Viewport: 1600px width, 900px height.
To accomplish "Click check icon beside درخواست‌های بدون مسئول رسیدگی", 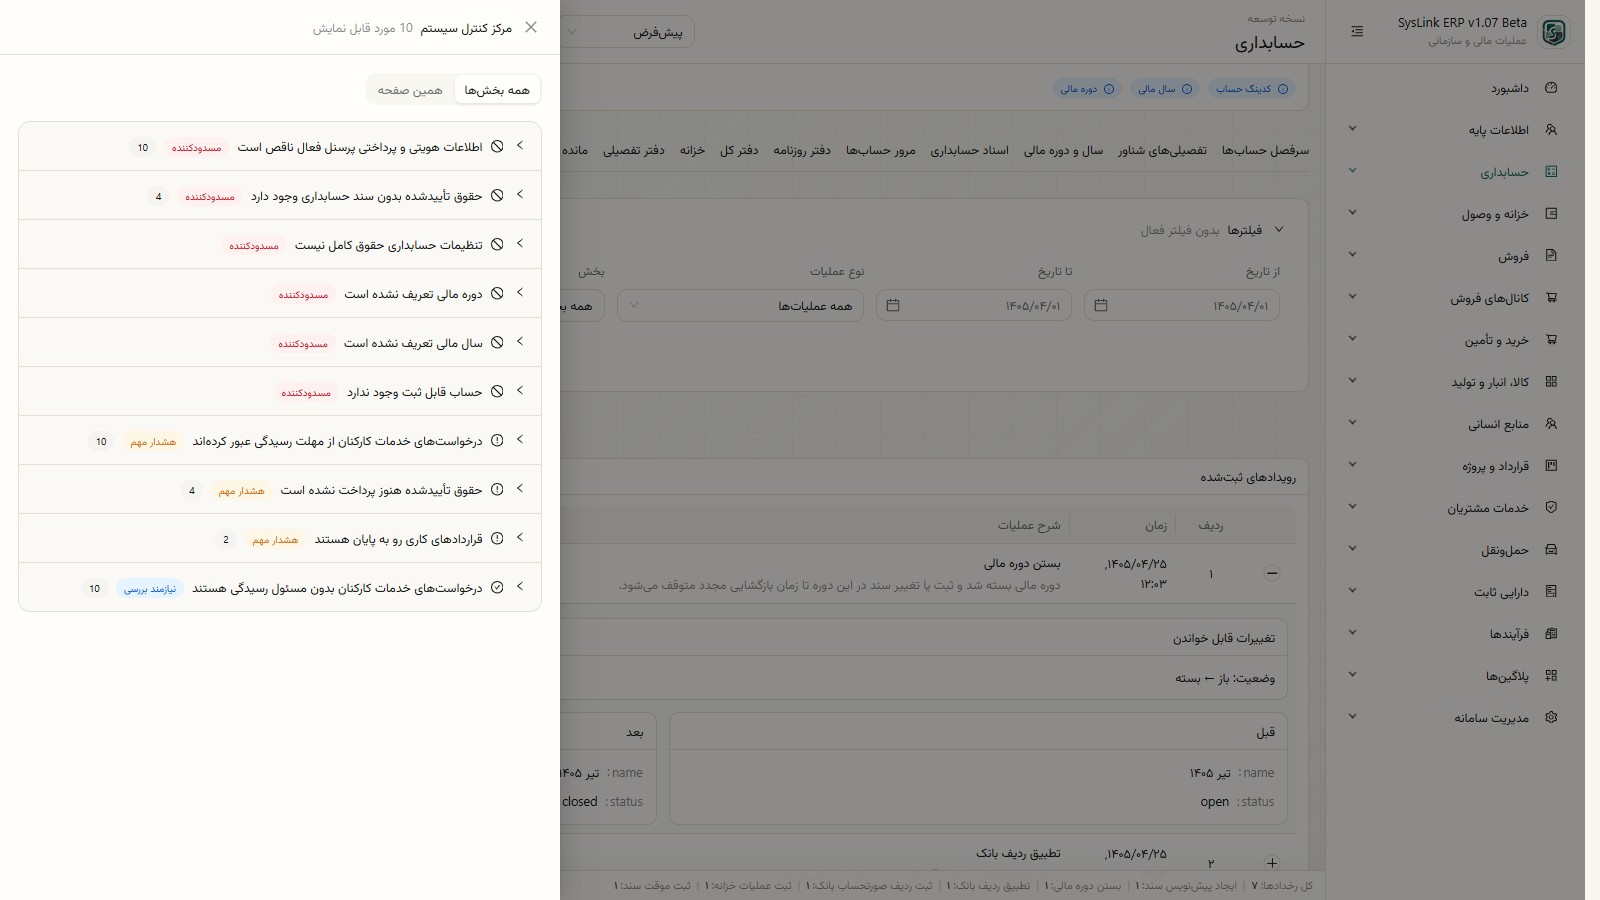I will (497, 588).
